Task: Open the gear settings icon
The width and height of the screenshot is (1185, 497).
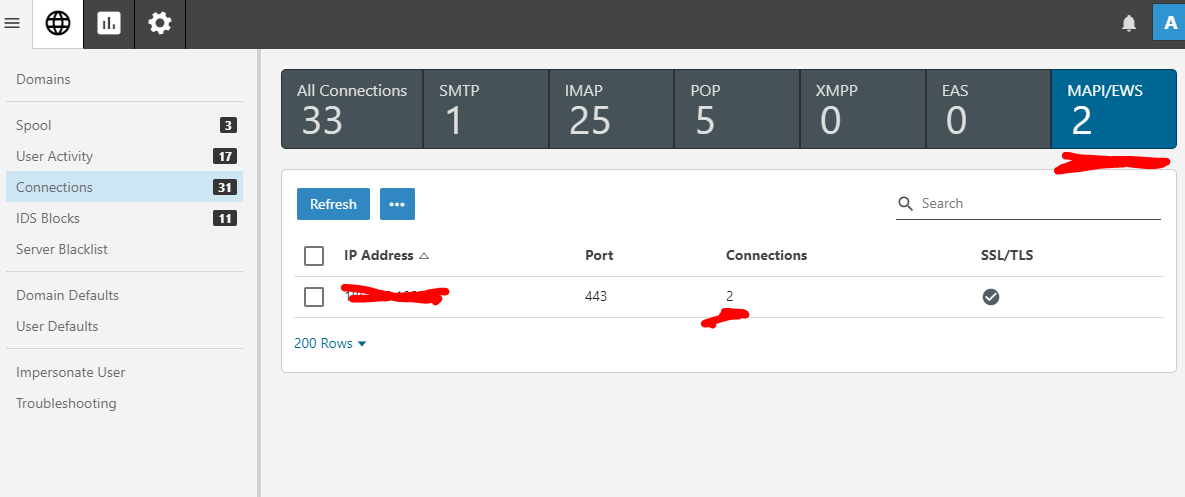Action: click(x=160, y=24)
